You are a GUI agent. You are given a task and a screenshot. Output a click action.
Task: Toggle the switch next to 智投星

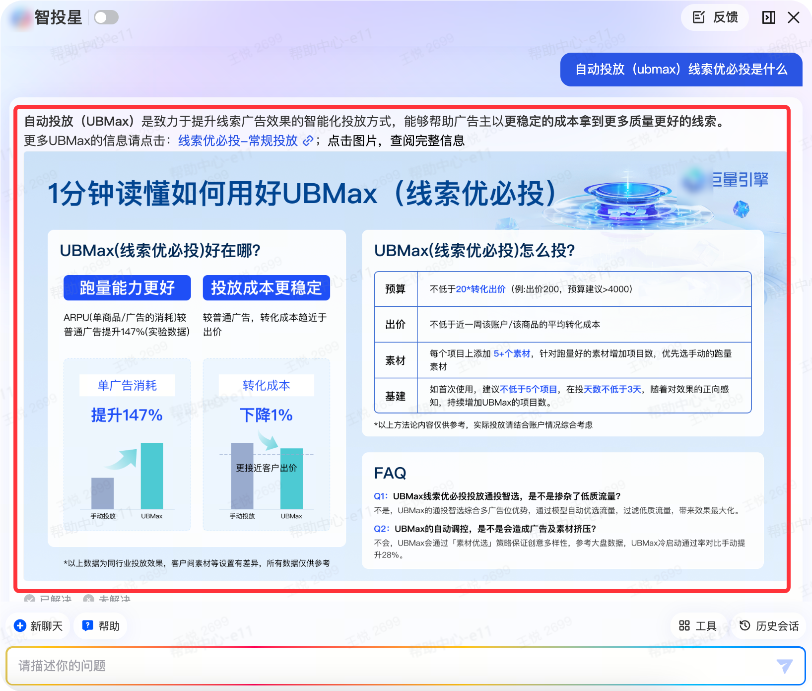(x=106, y=18)
